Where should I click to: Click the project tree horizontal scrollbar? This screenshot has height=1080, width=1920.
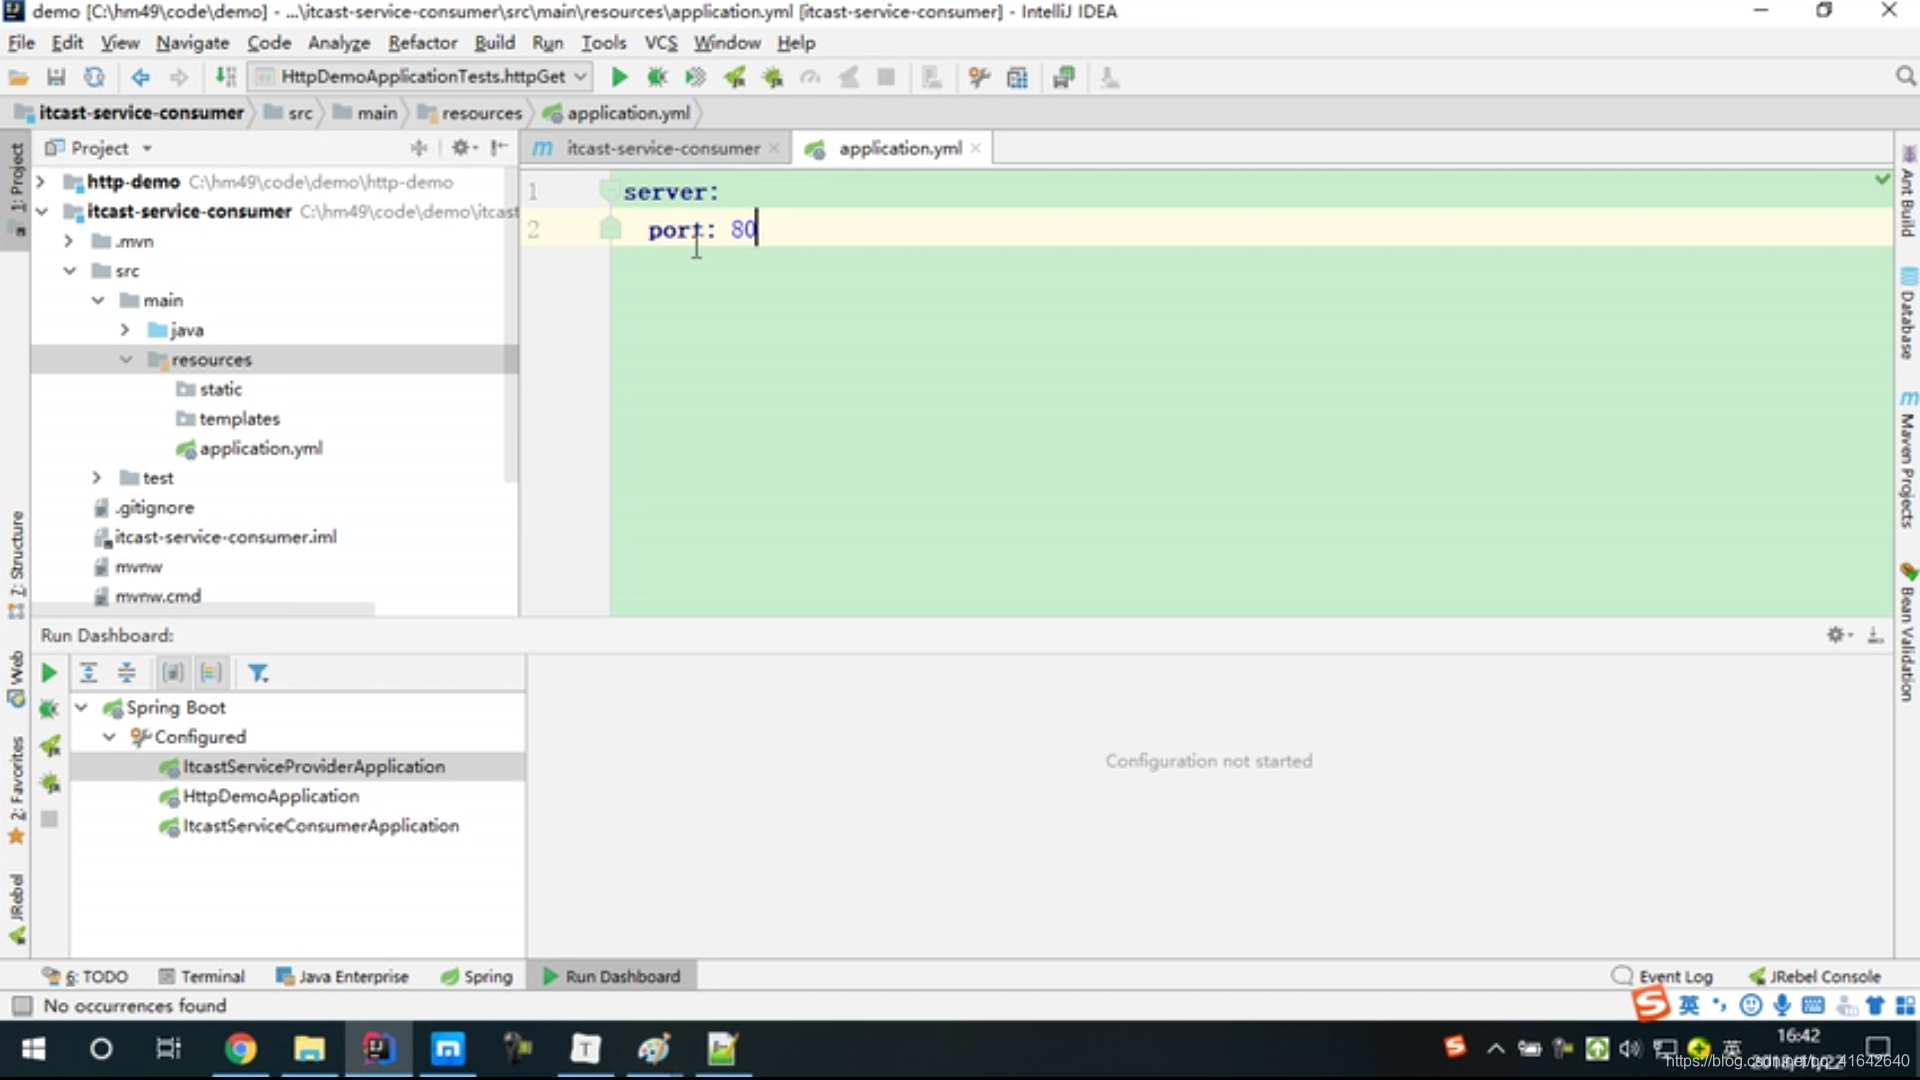[203, 608]
